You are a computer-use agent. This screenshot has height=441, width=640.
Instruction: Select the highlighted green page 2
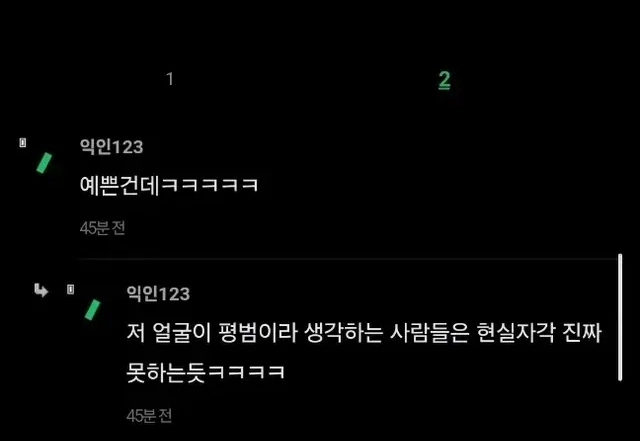[x=444, y=80]
